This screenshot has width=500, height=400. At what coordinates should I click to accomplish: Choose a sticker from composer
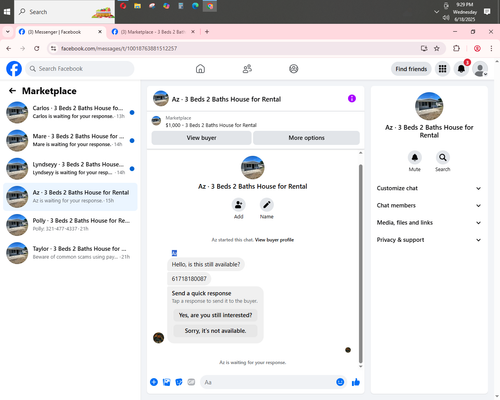coord(179,382)
